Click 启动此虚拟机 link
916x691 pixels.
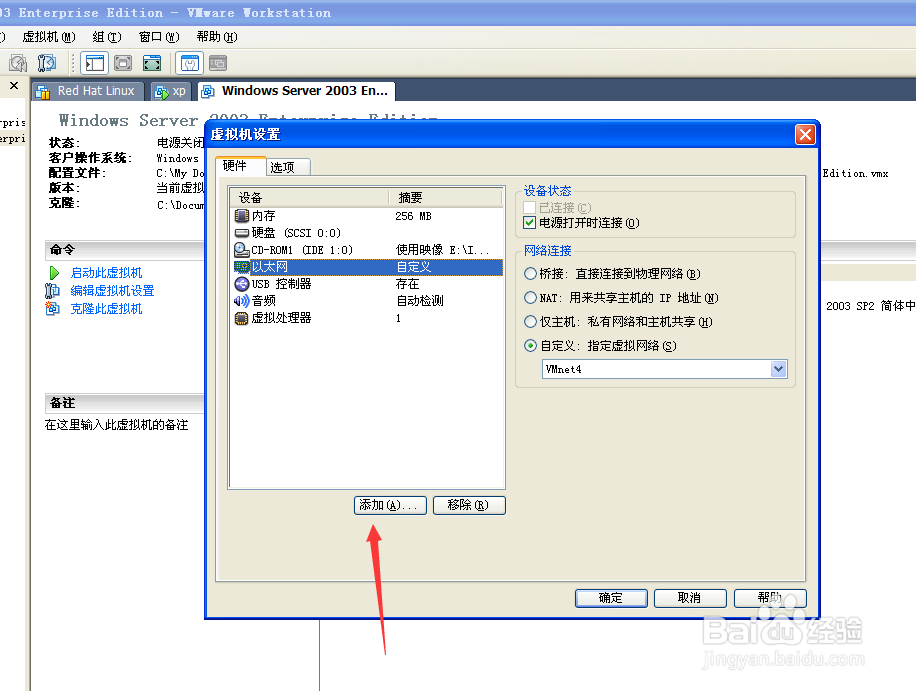pos(106,273)
